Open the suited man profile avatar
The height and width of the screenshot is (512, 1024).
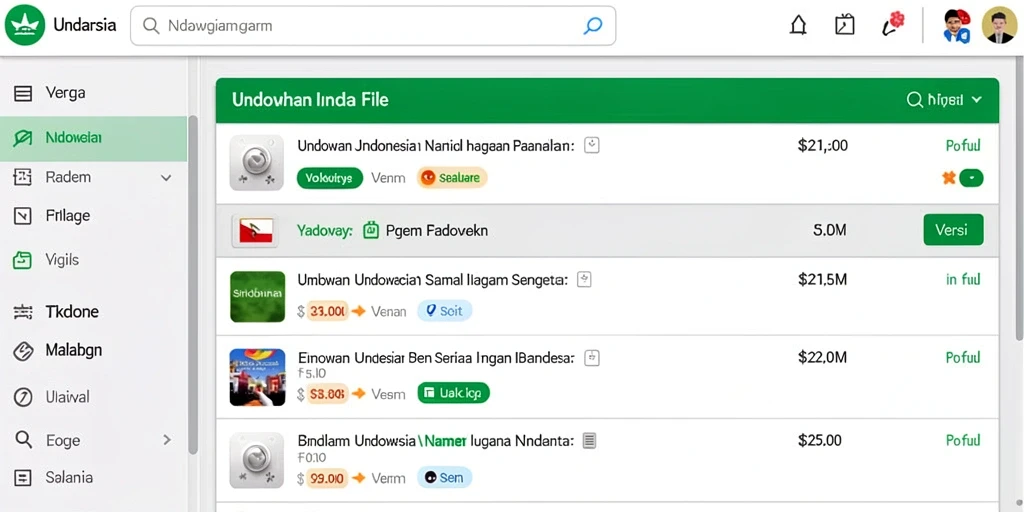[x=999, y=25]
